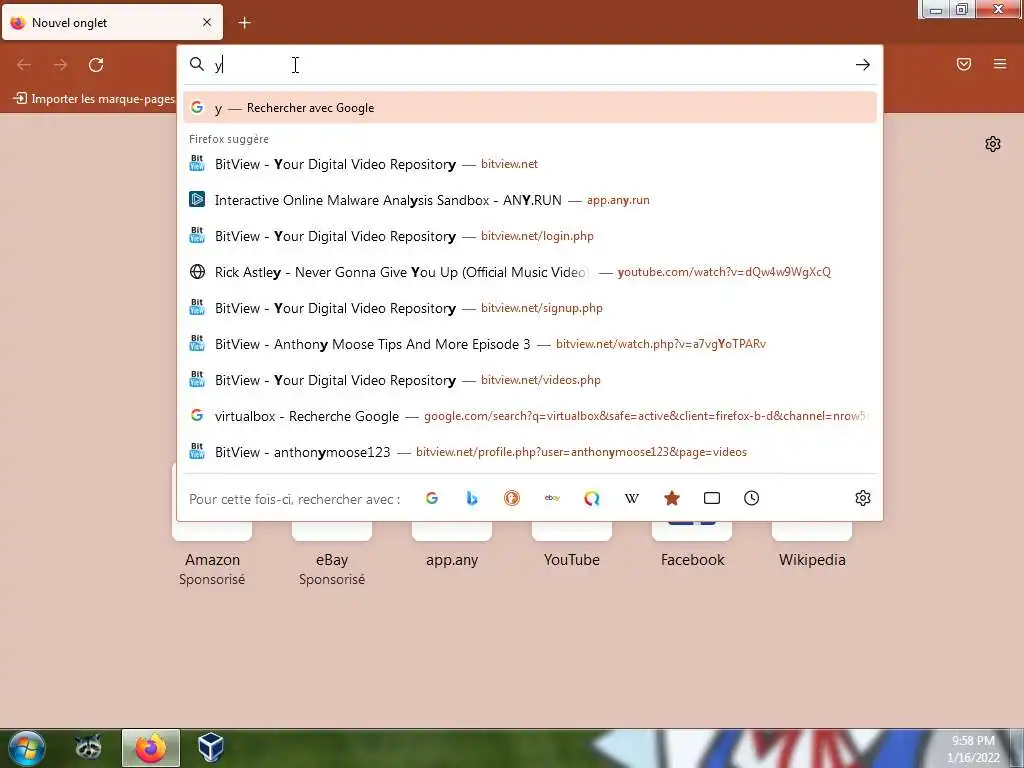This screenshot has height=768, width=1024.
Task: Select the Nouvel onglet tab
Action: (112, 22)
